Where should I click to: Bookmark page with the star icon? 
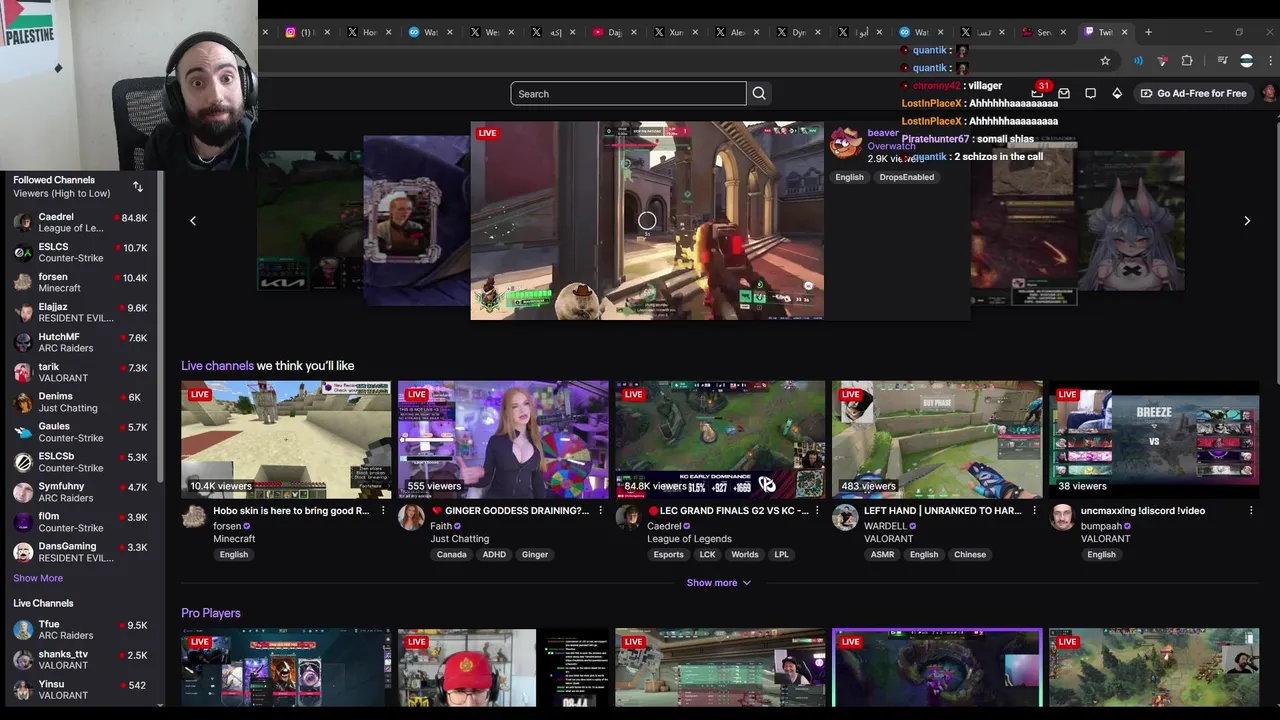(x=1105, y=61)
